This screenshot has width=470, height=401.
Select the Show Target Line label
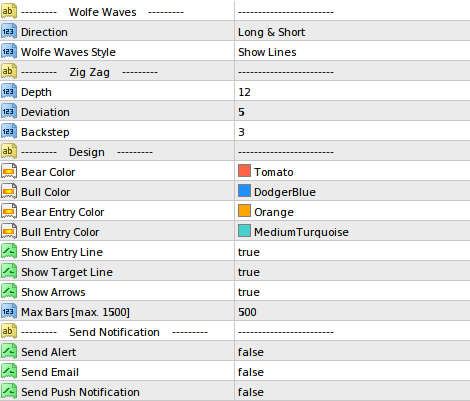coord(67,272)
